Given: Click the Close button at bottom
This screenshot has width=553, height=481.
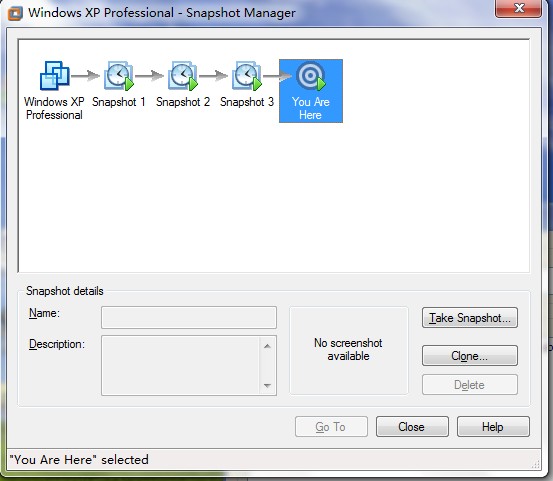Looking at the screenshot, I should 412,427.
